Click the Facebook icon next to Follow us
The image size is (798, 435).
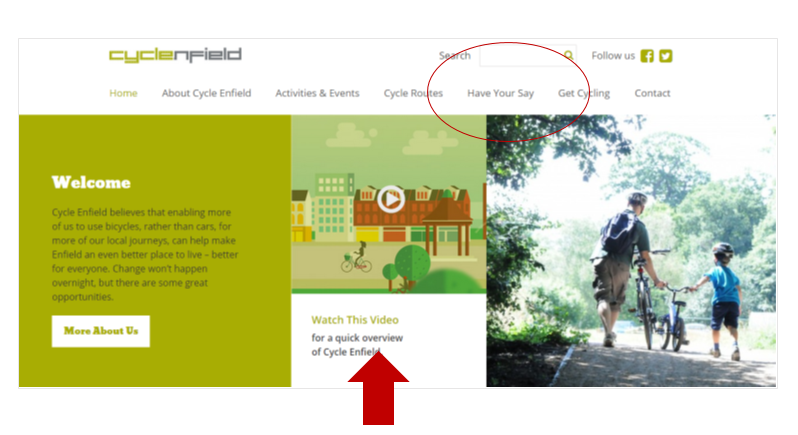[x=647, y=56]
